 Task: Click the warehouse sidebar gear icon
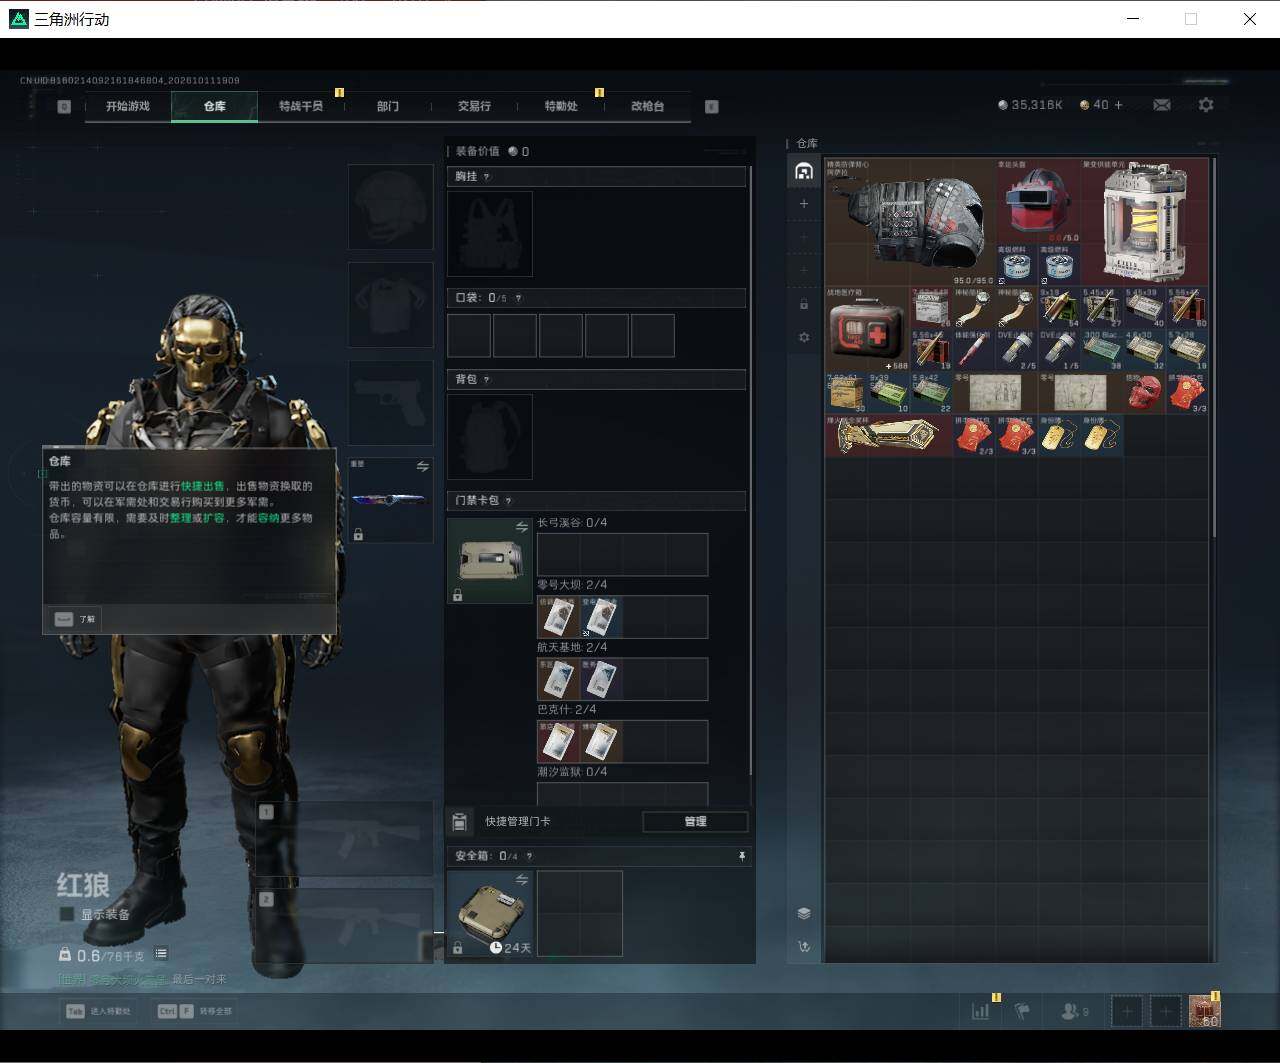pos(804,338)
